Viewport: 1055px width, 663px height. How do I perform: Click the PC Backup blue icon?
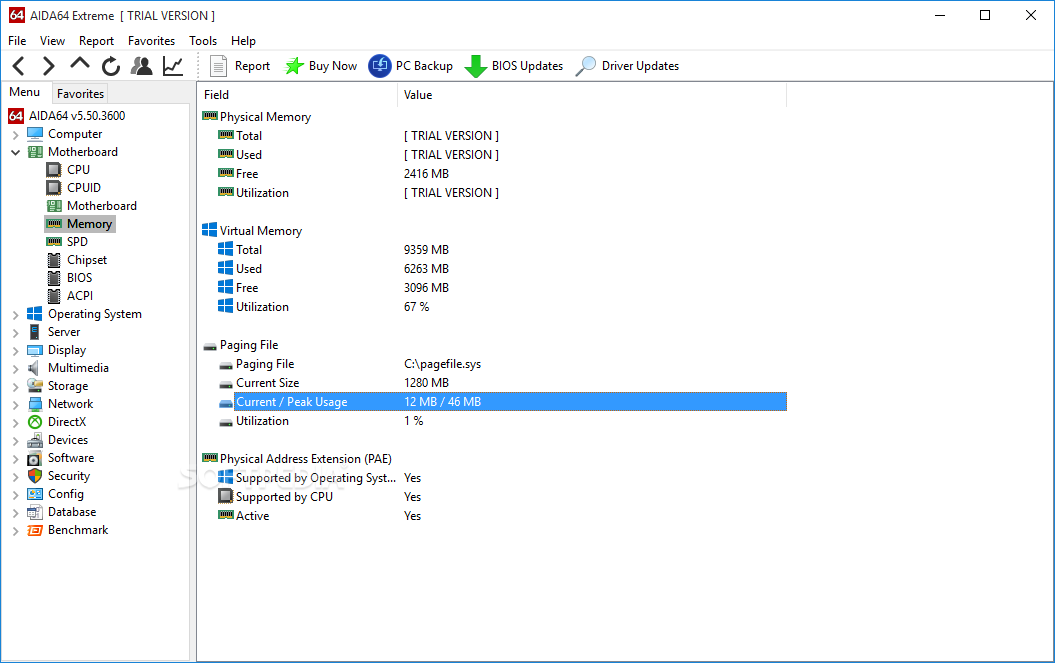tap(380, 66)
